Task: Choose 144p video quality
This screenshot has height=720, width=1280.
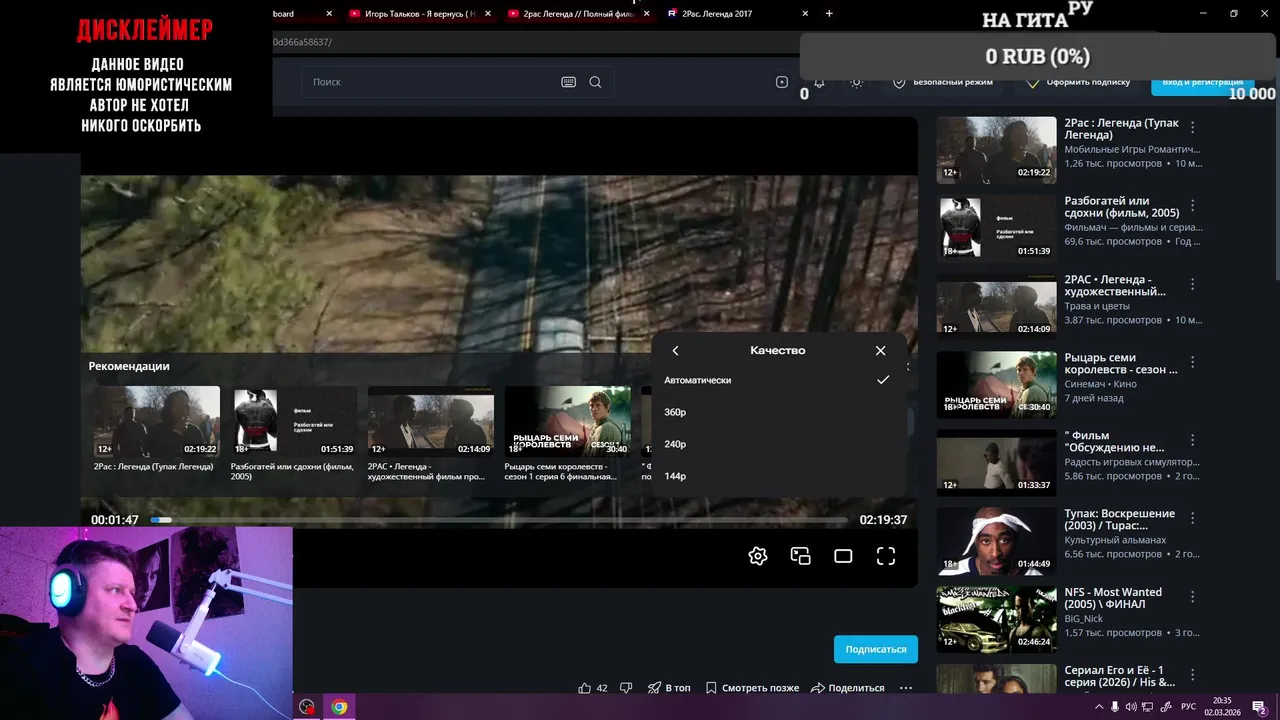Action: click(777, 476)
